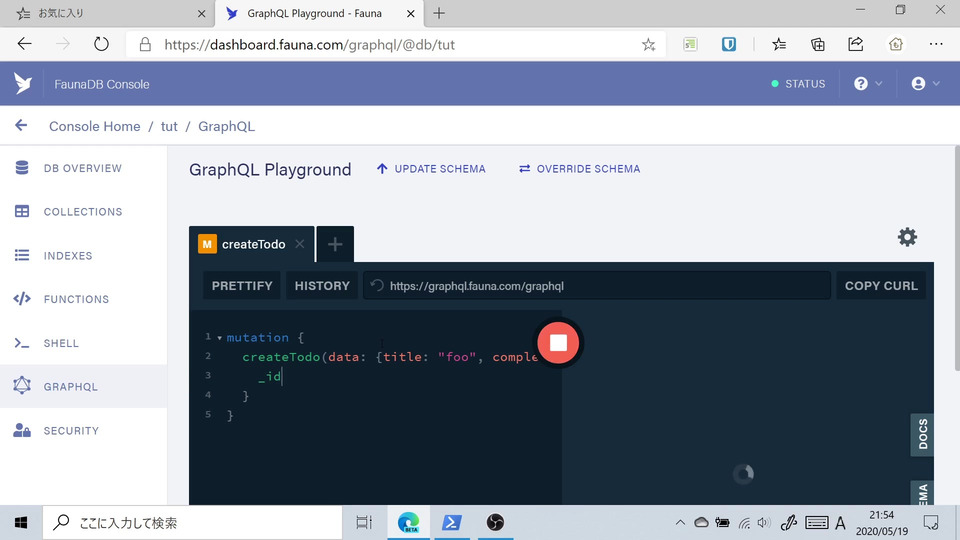Refresh the browser page
Image resolution: width=960 pixels, height=540 pixels.
tap(101, 44)
